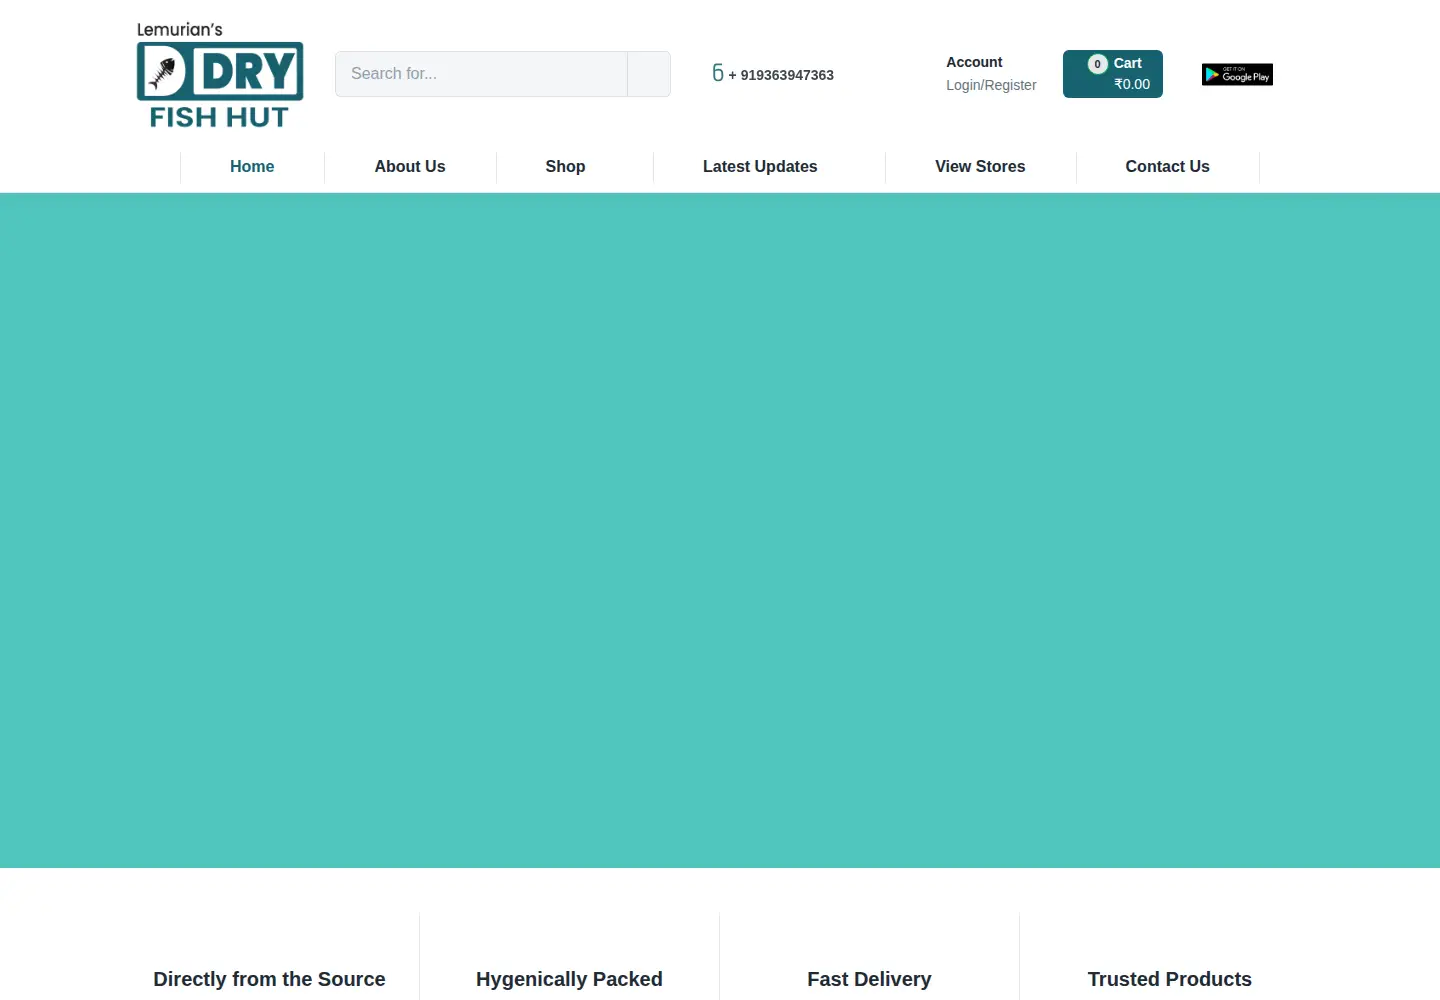Open the About Us page
The height and width of the screenshot is (1000, 1440).
point(410,167)
